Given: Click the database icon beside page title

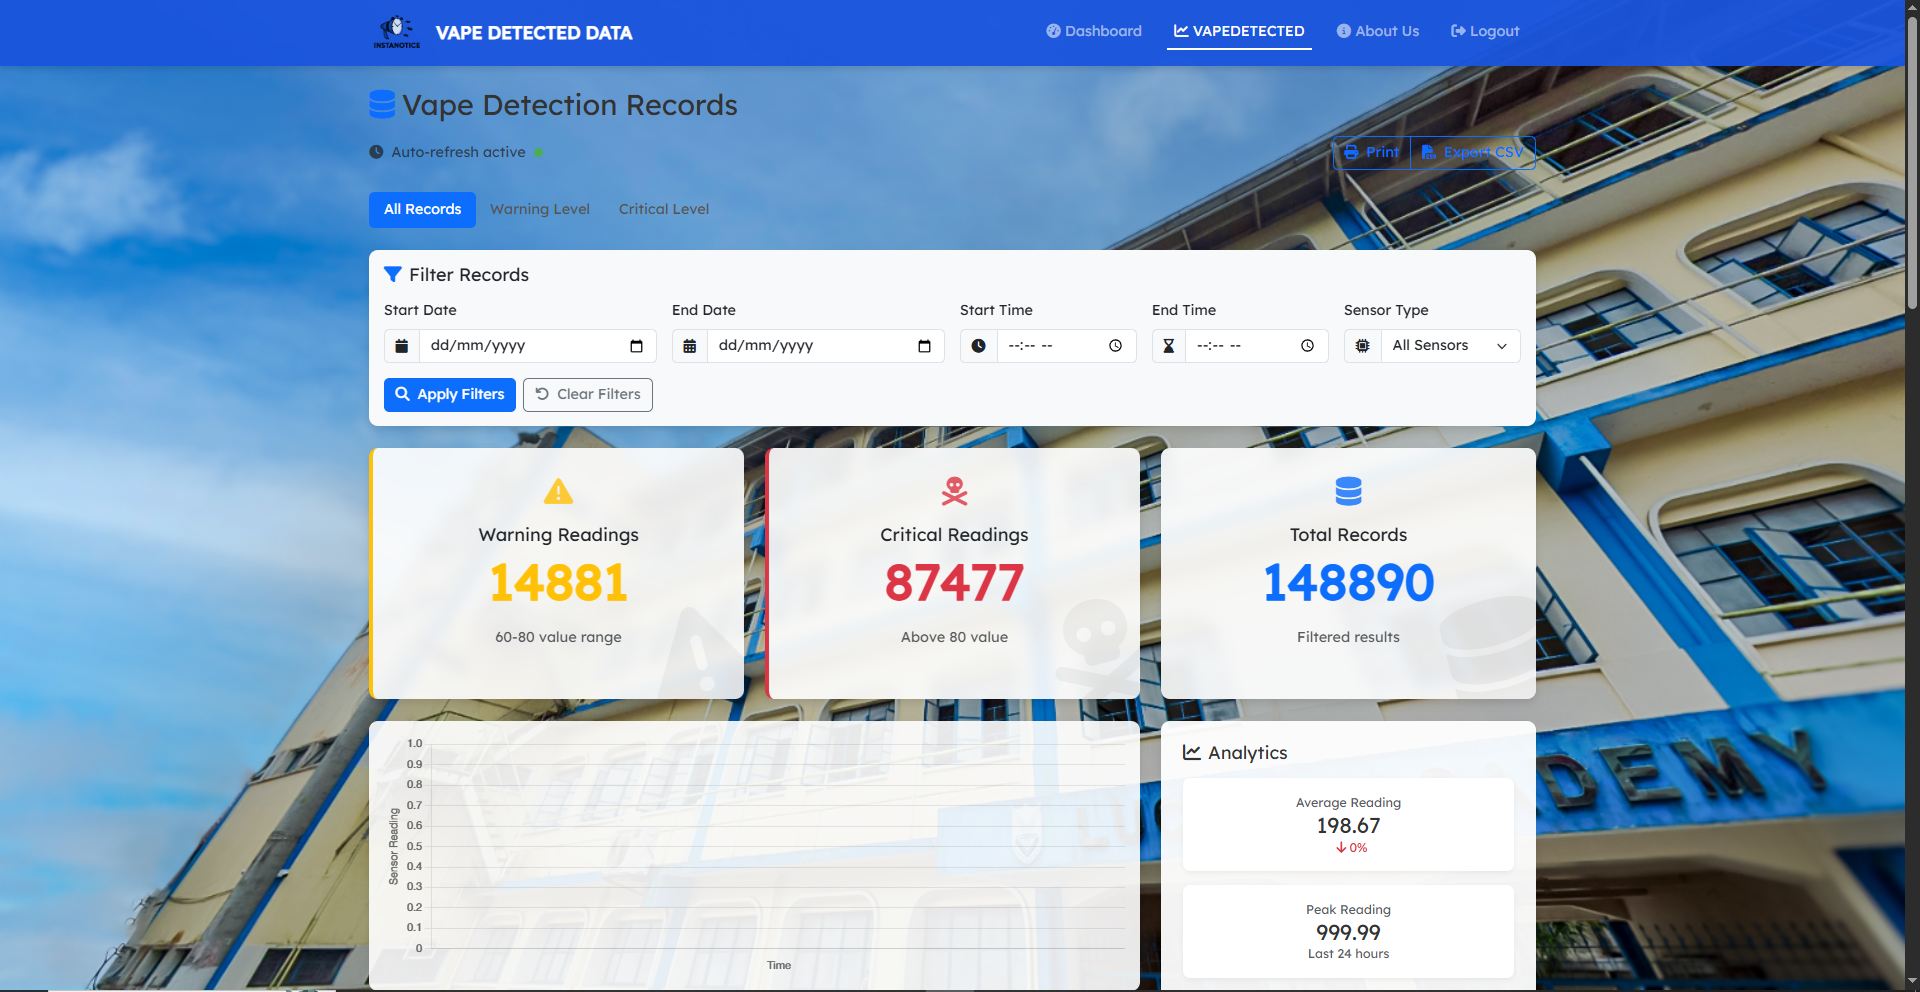Looking at the screenshot, I should 382,105.
